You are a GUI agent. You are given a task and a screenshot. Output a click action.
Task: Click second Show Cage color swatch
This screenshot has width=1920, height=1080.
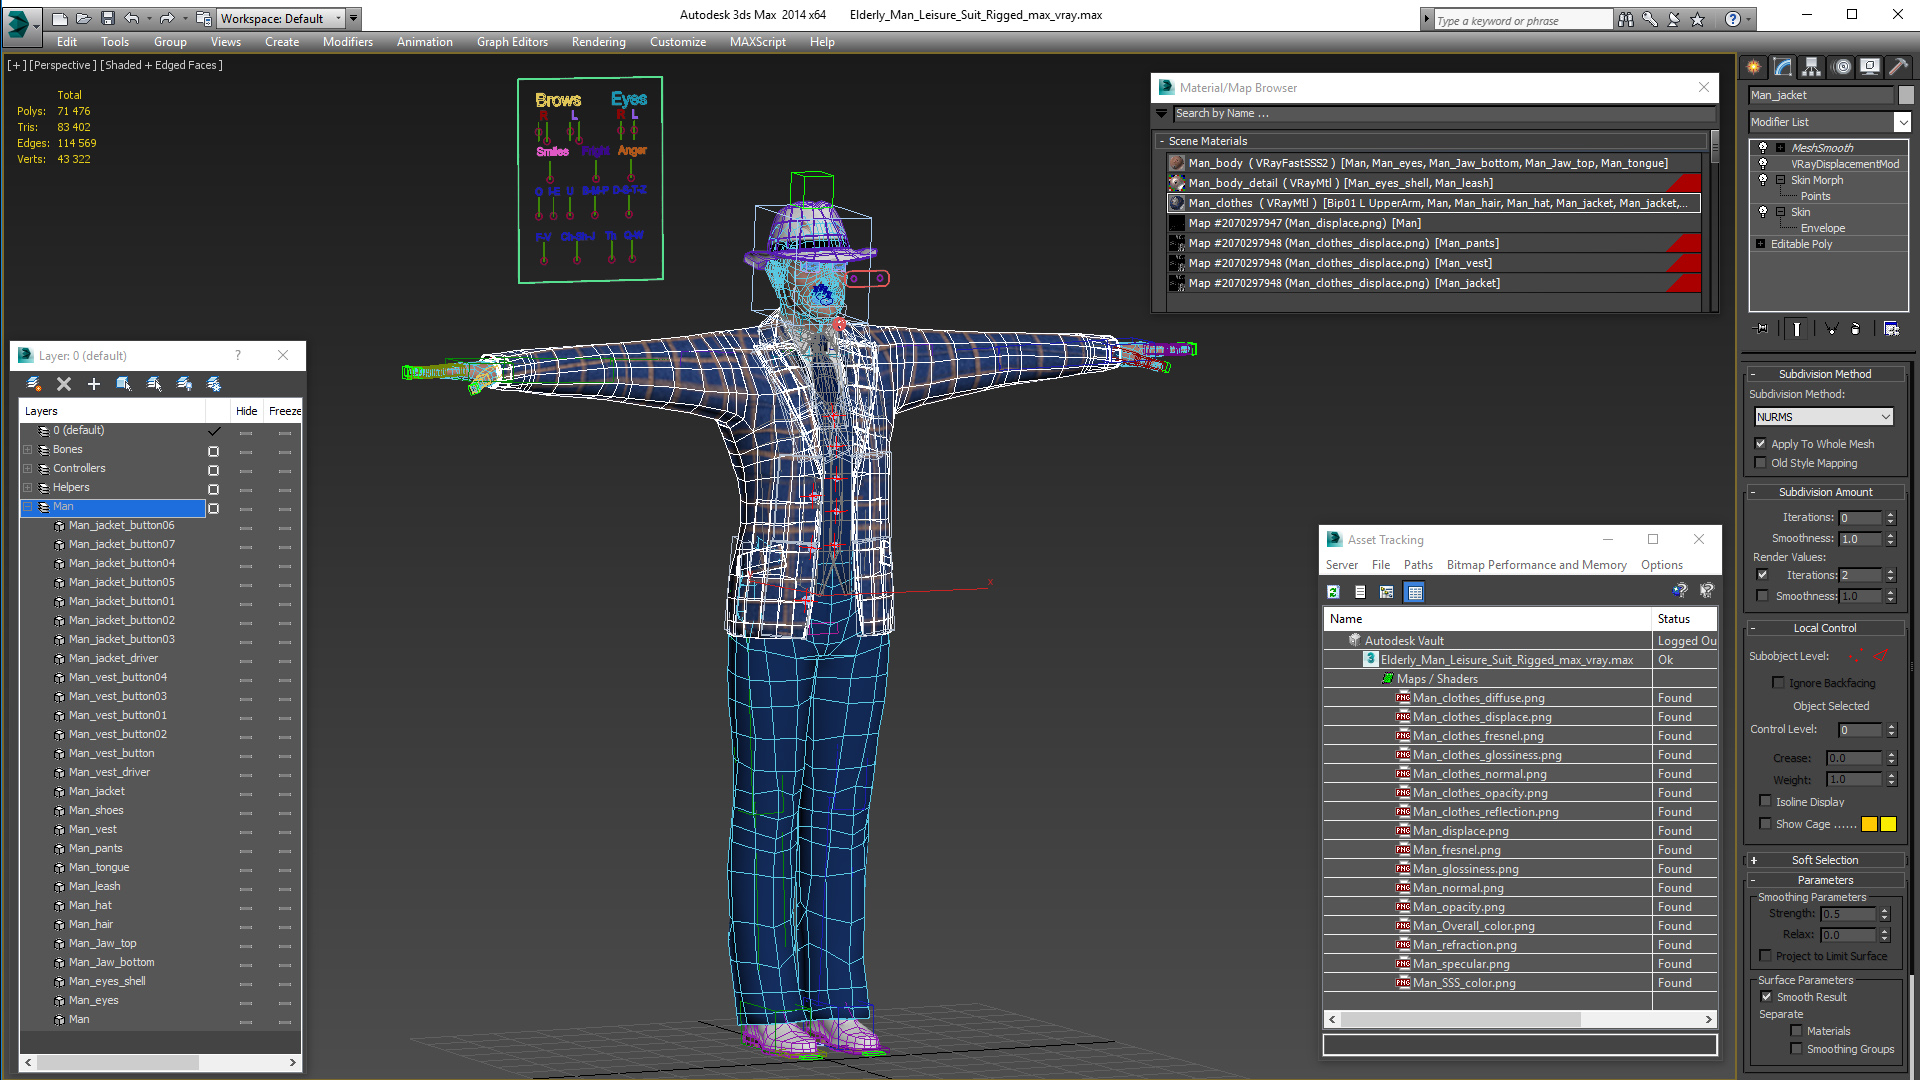(x=1888, y=824)
